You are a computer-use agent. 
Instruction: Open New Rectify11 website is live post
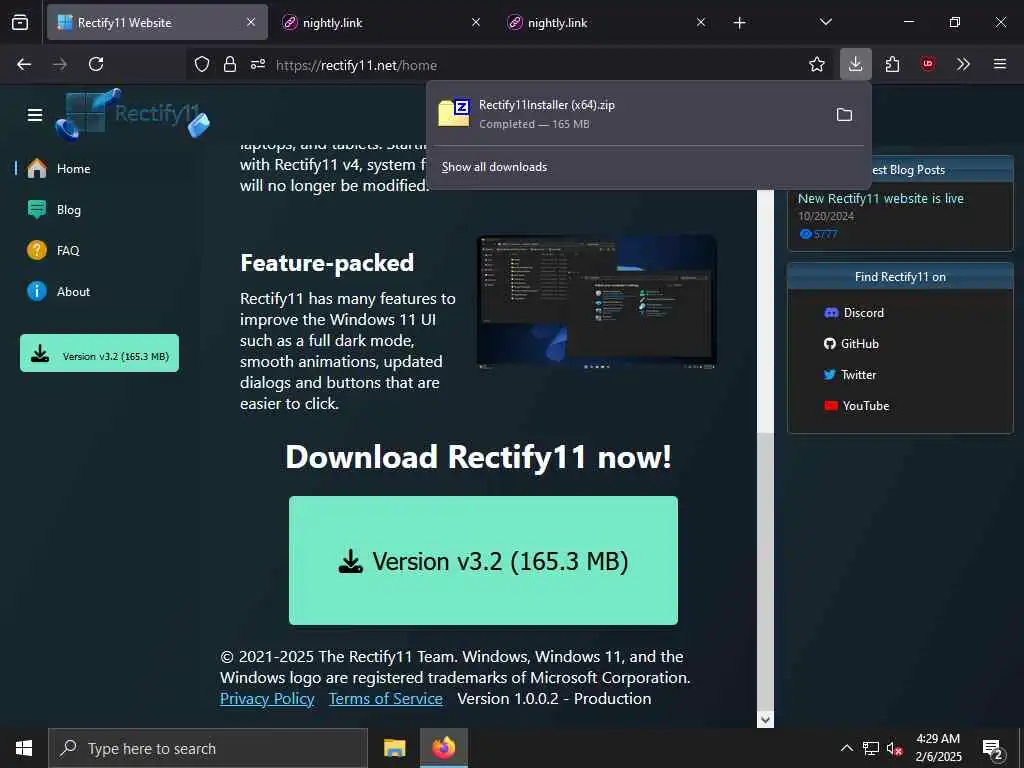[x=880, y=199]
